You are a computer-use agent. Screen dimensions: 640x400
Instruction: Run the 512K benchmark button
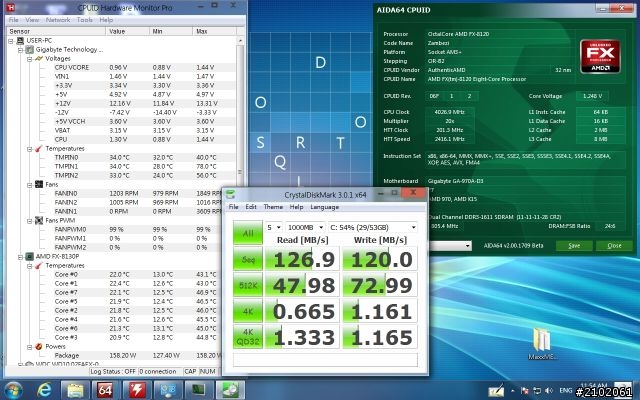tap(248, 285)
